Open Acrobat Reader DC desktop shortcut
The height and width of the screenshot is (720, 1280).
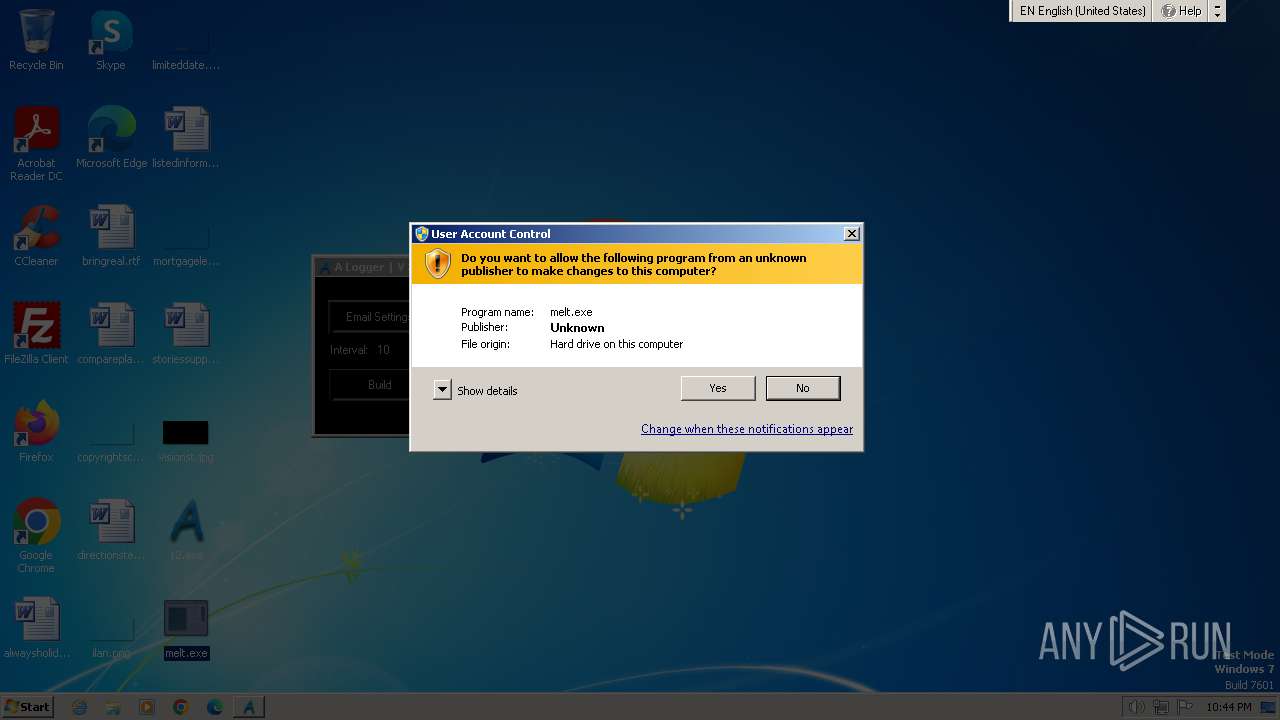(x=36, y=144)
